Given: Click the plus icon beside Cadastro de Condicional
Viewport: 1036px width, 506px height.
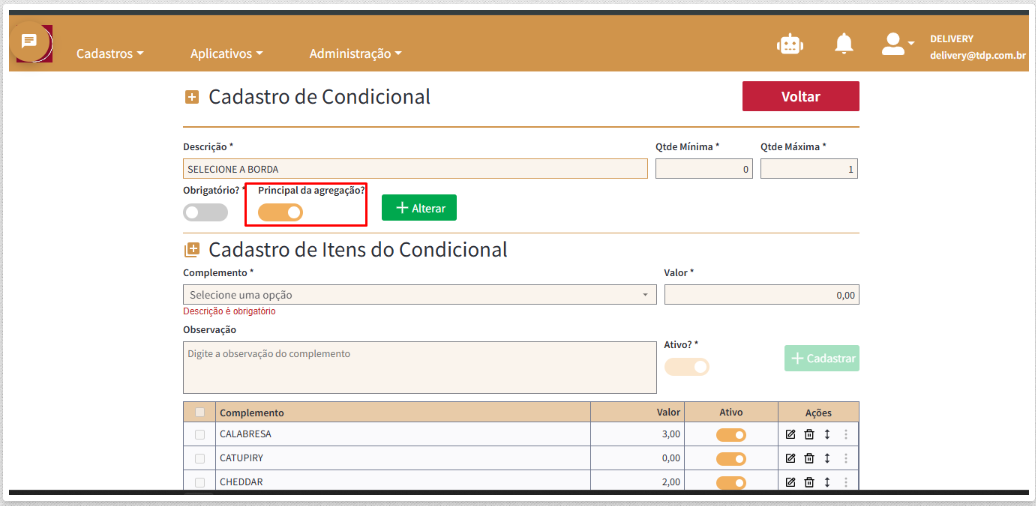Looking at the screenshot, I should pyautogui.click(x=192, y=98).
